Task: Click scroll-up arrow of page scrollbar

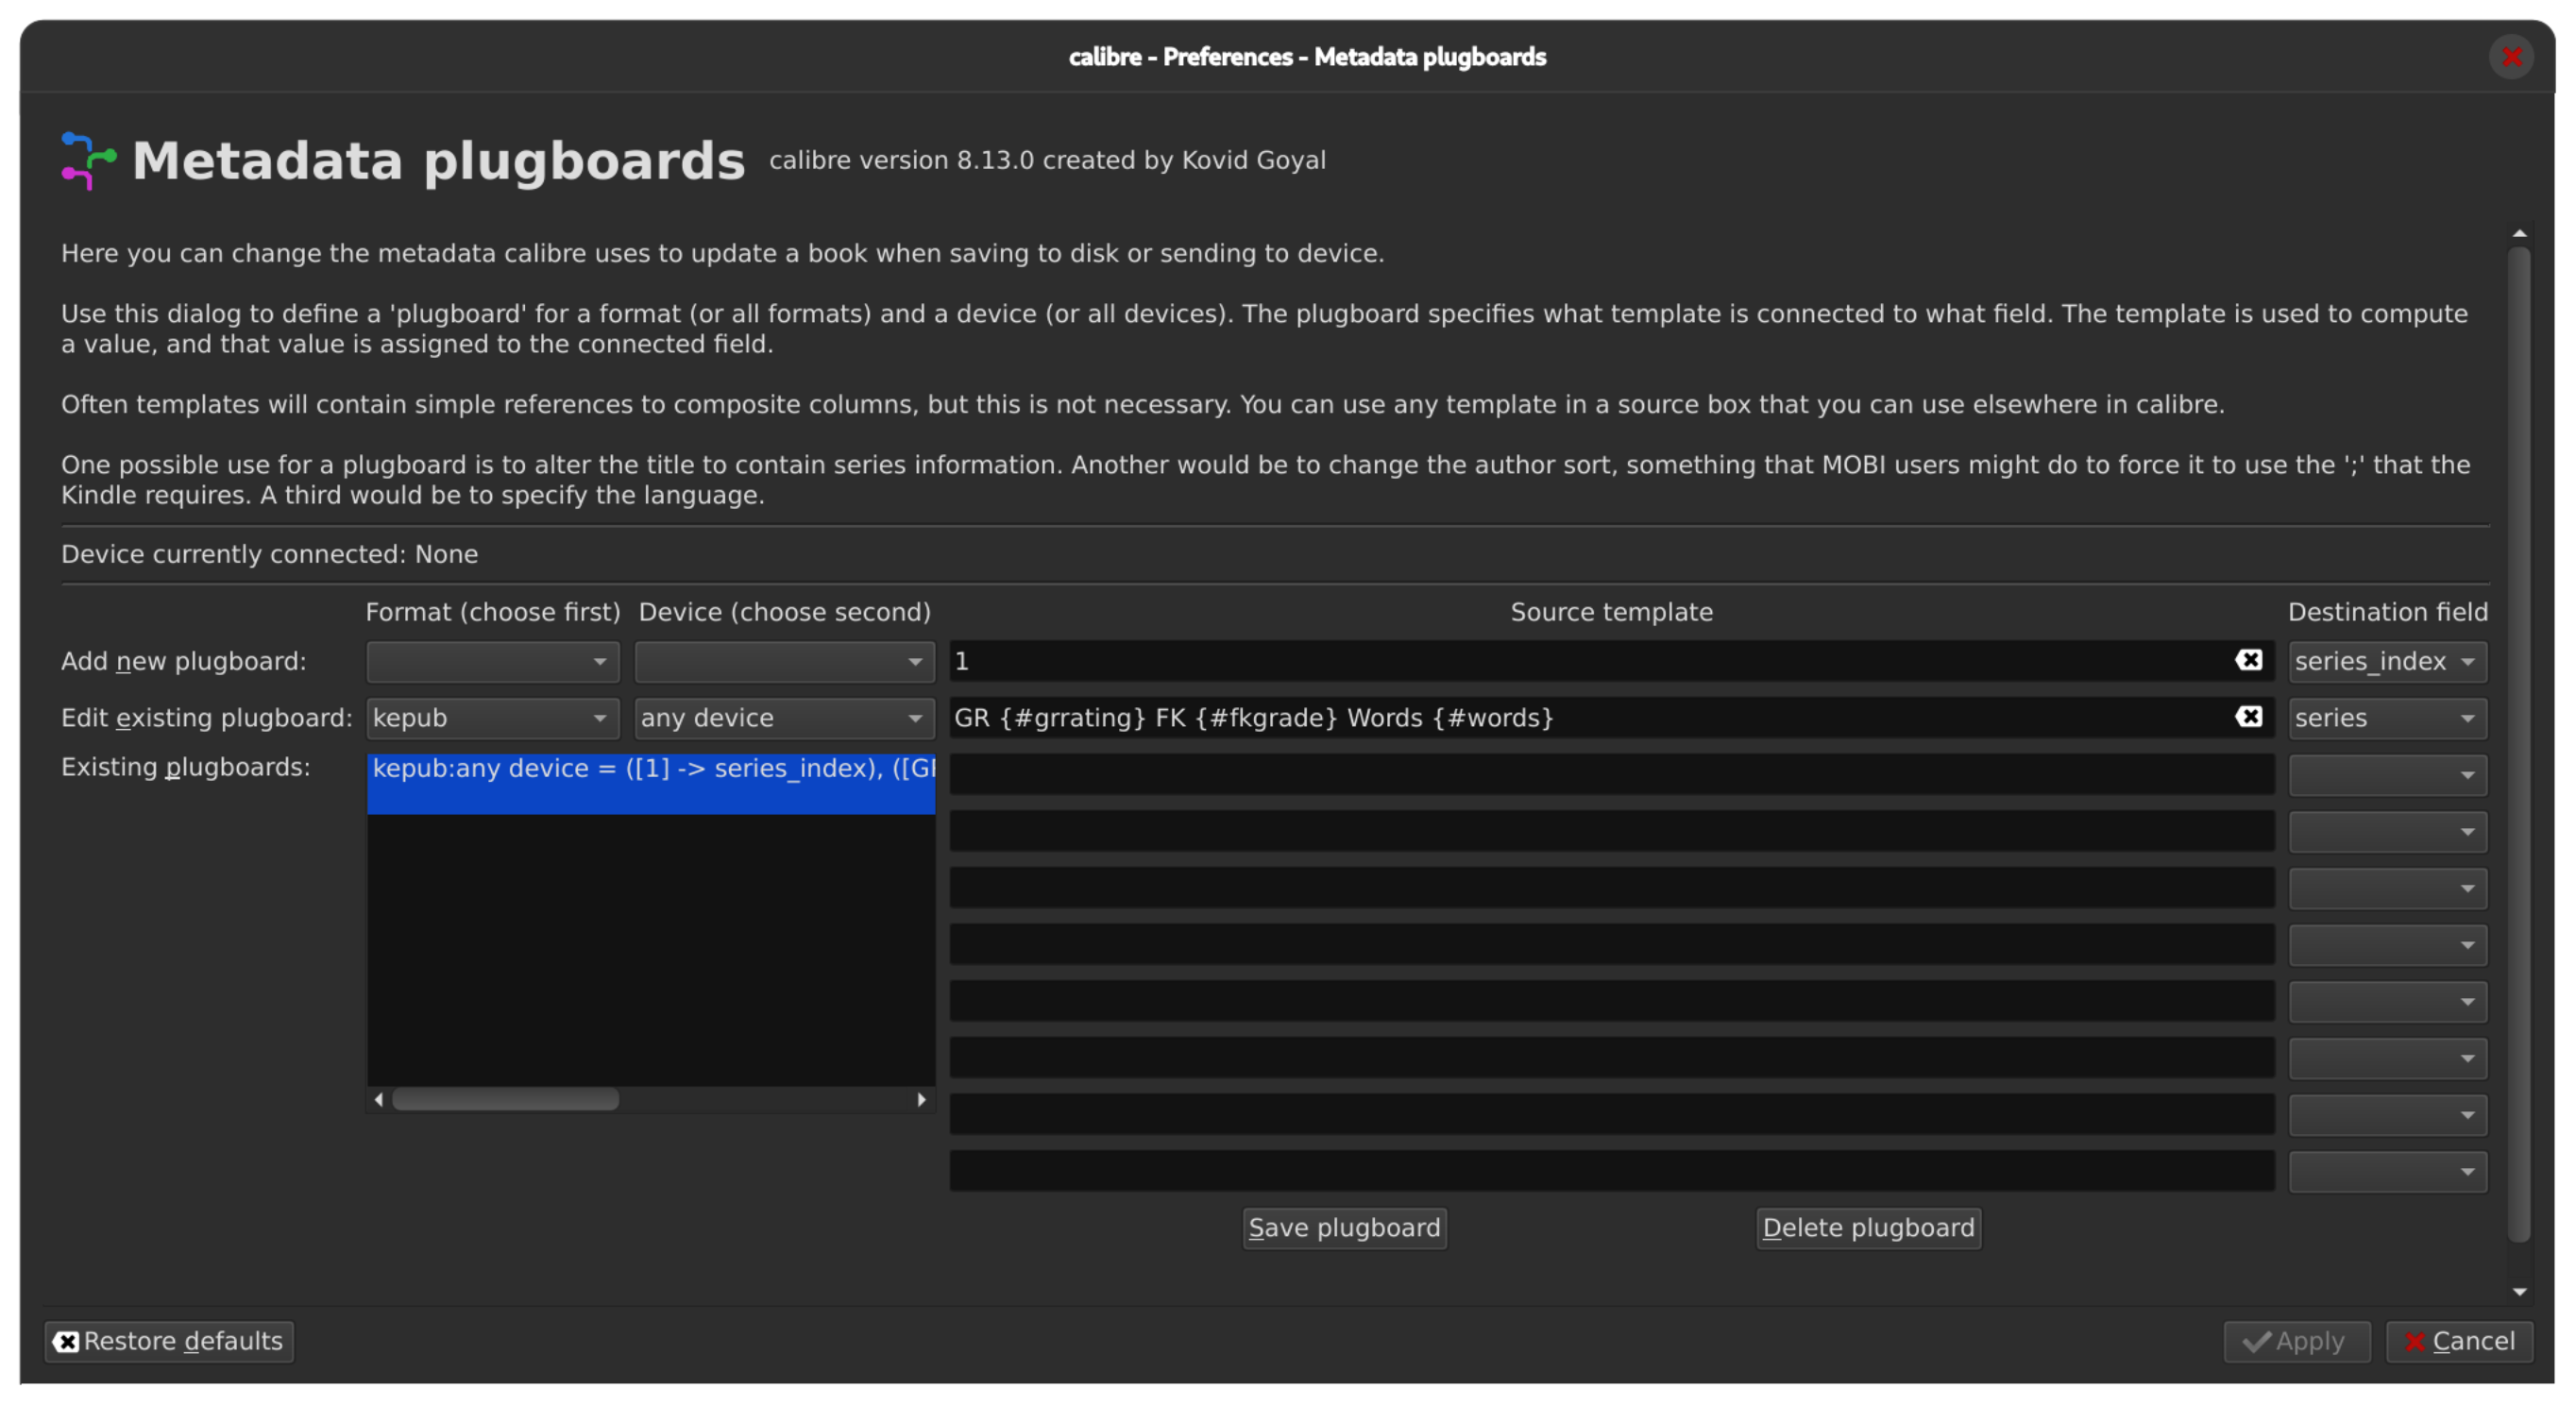Action: click(2519, 234)
